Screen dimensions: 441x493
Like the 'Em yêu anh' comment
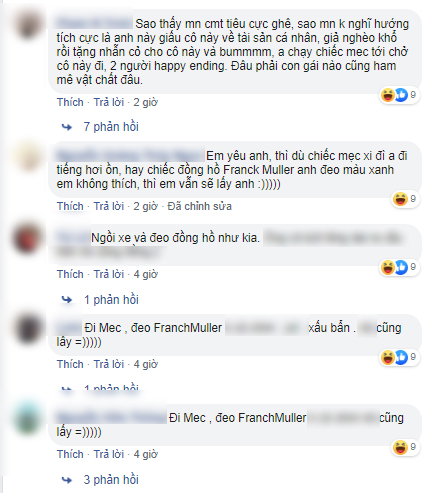[70, 206]
